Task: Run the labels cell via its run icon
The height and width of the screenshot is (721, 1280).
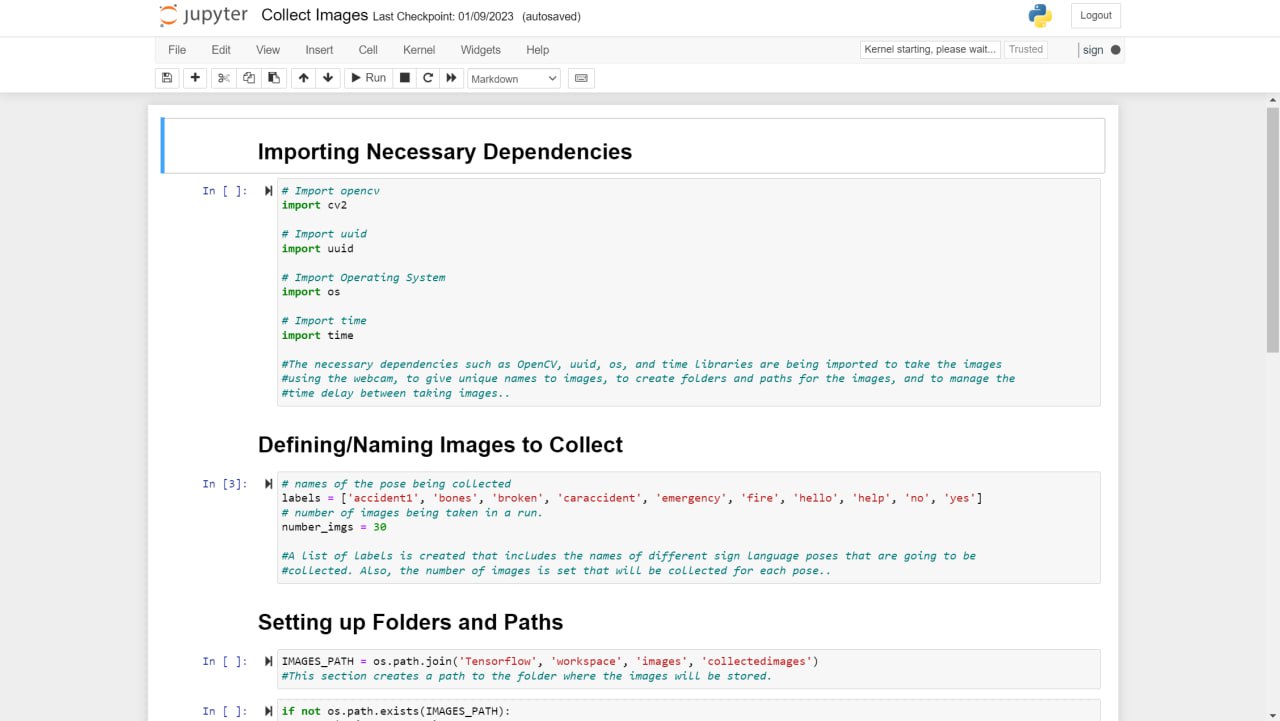Action: coord(268,484)
